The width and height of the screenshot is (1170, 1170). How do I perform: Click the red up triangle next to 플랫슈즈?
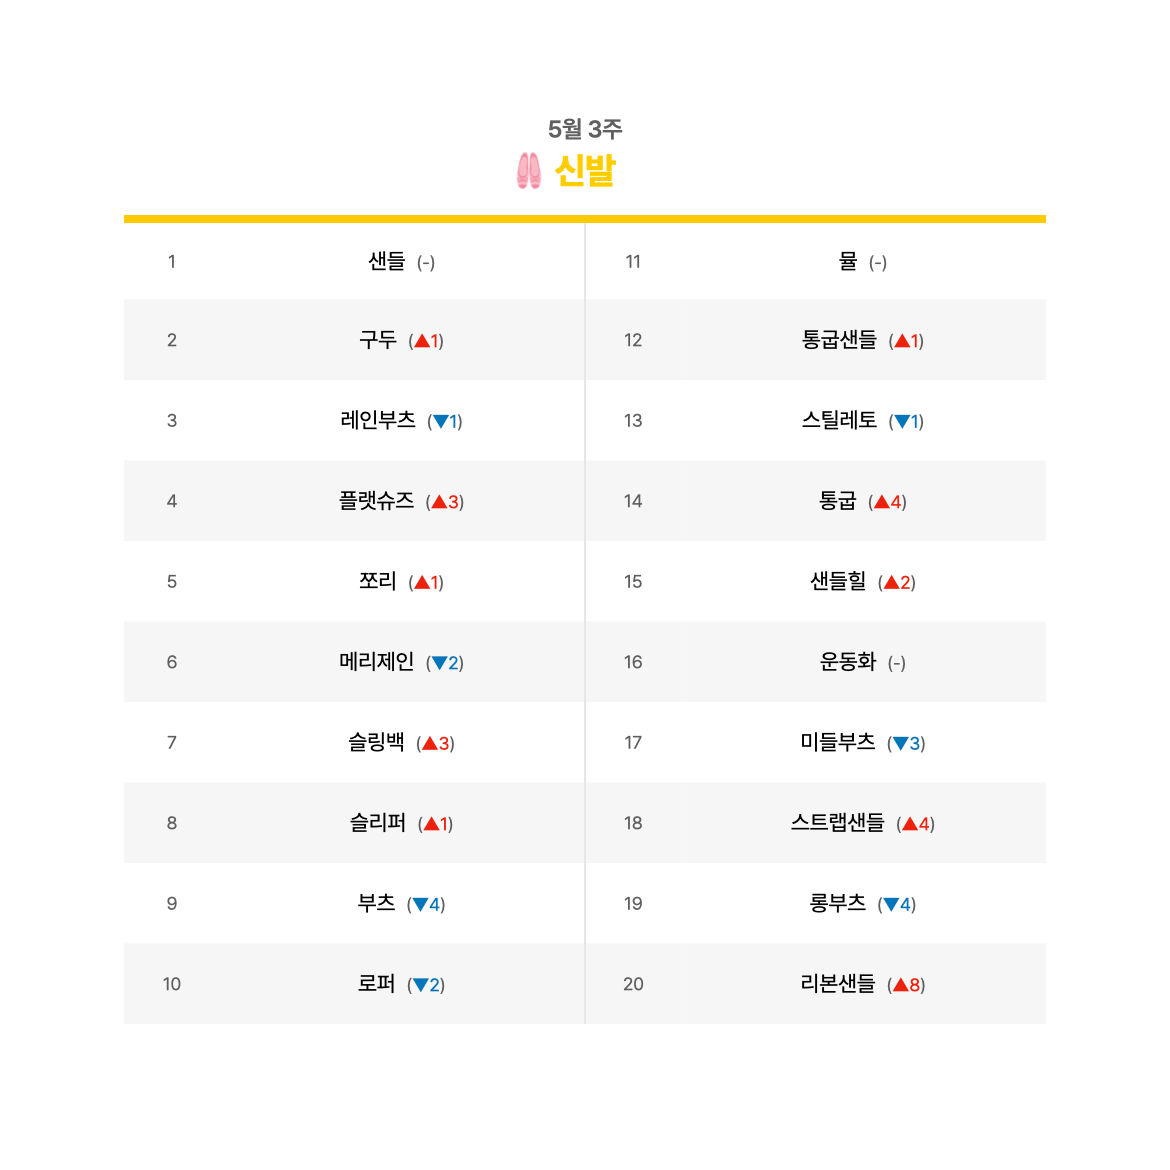tap(439, 502)
